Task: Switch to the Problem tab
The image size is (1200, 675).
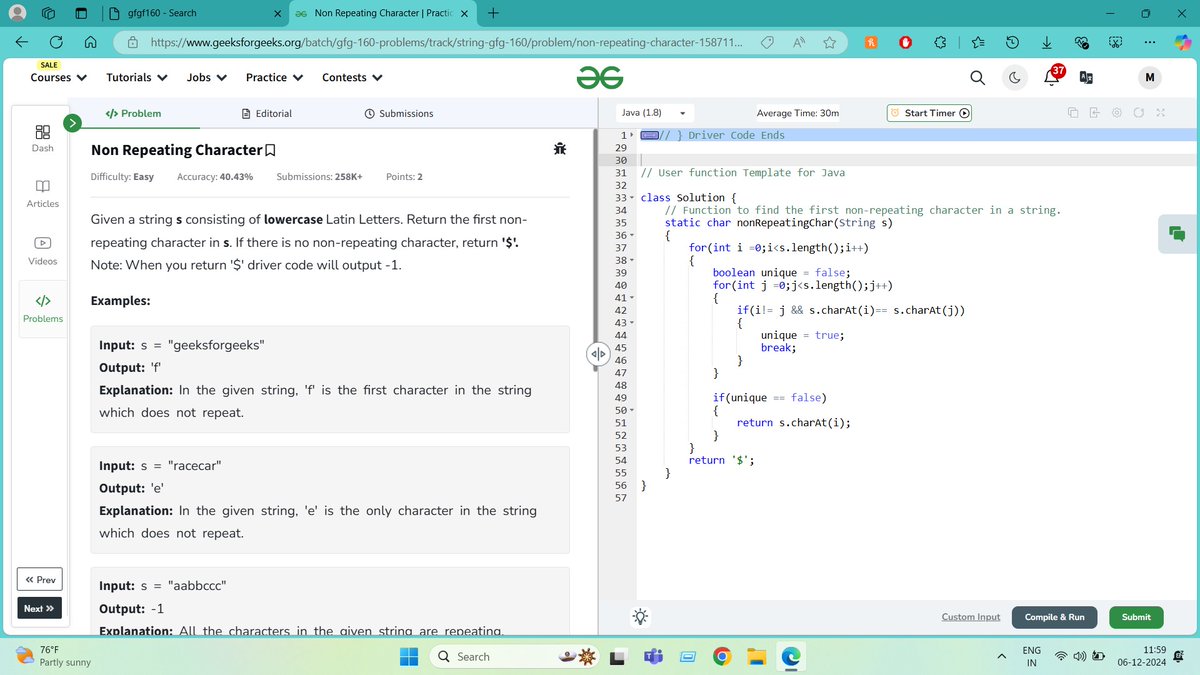Action: pos(133,113)
